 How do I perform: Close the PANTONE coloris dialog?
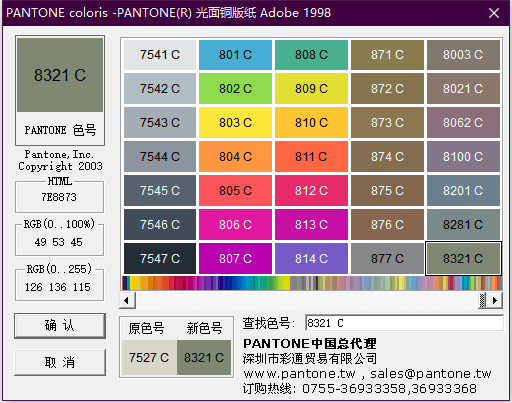pyautogui.click(x=494, y=13)
